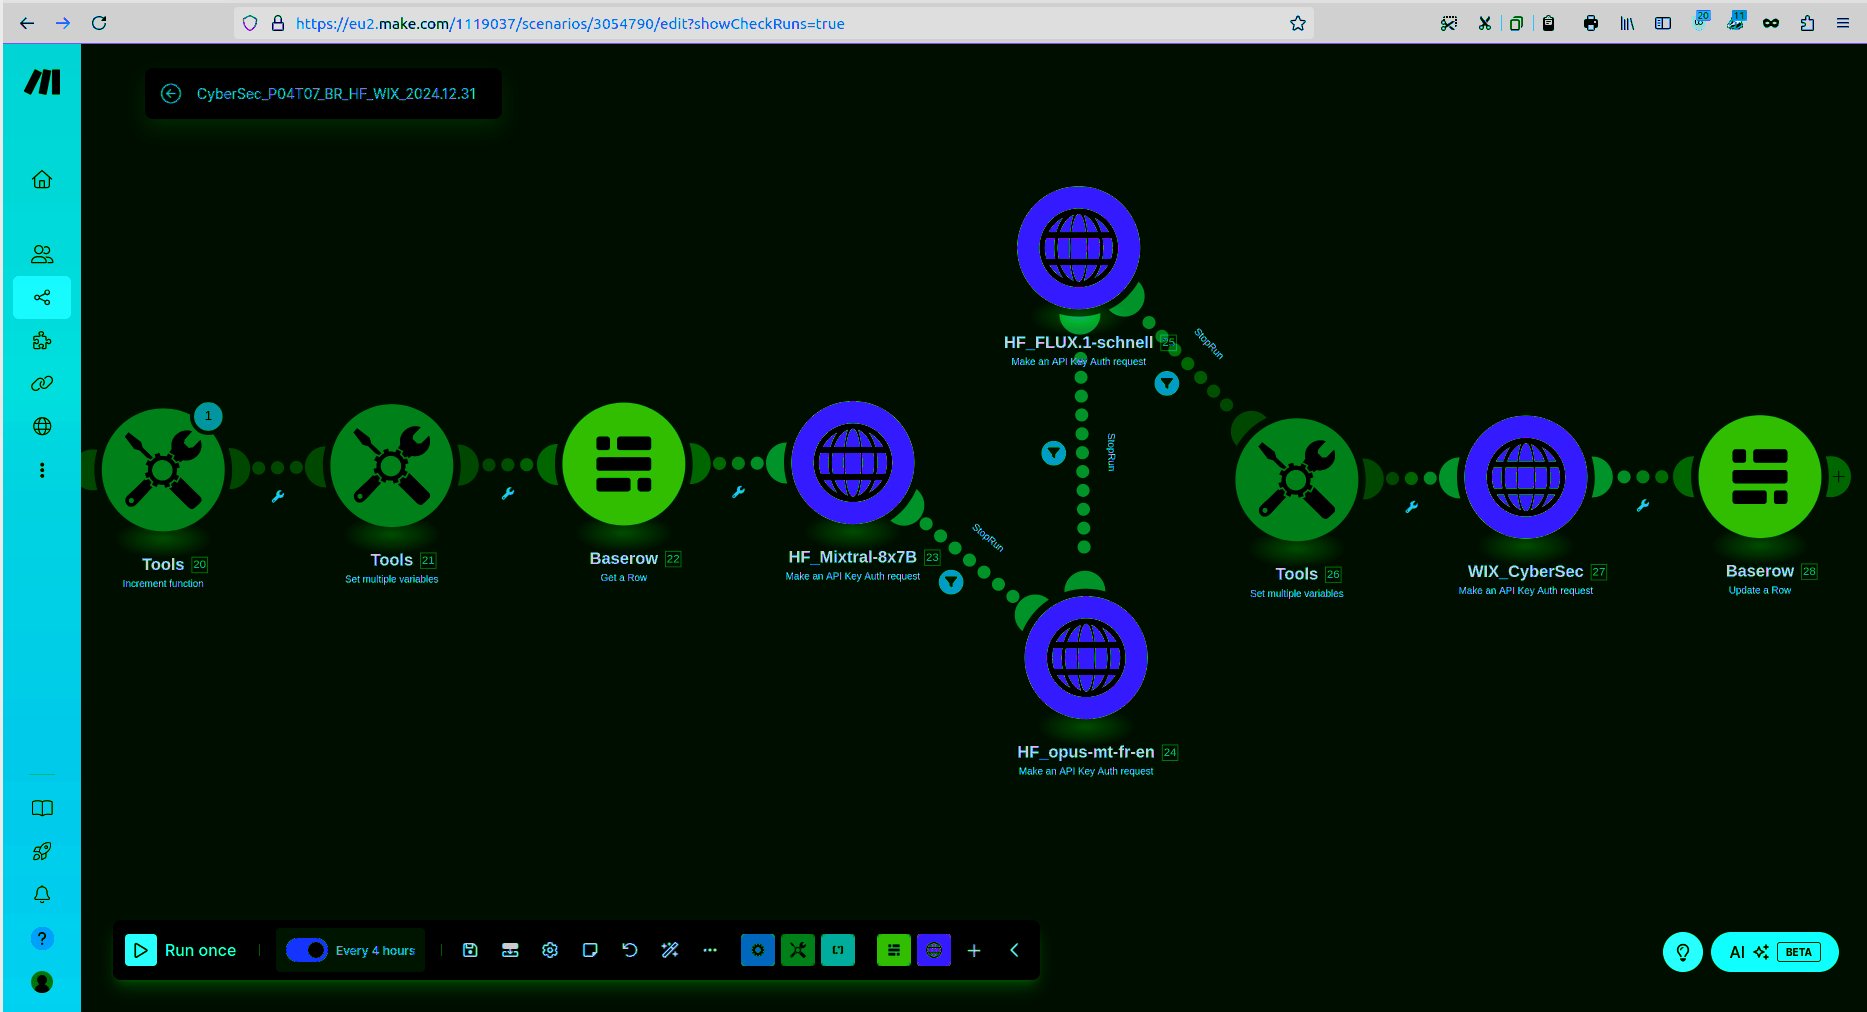Screen dimensions: 1867x1012
Task: Expand the More three-dots sidebar menu
Action: [x=42, y=470]
